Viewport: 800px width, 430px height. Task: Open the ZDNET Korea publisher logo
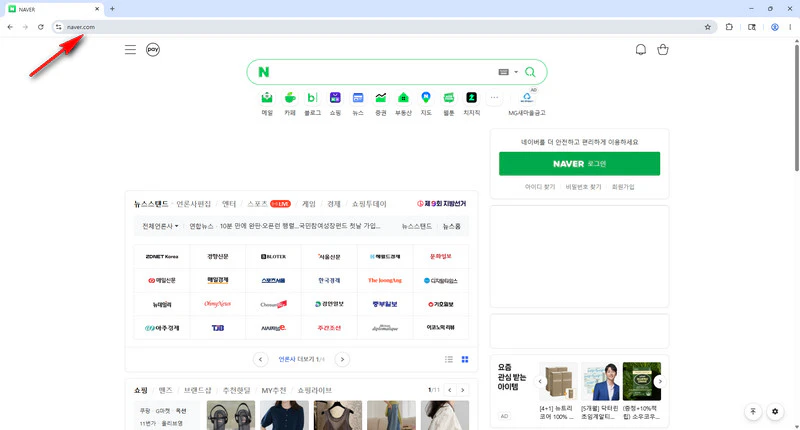(x=162, y=257)
